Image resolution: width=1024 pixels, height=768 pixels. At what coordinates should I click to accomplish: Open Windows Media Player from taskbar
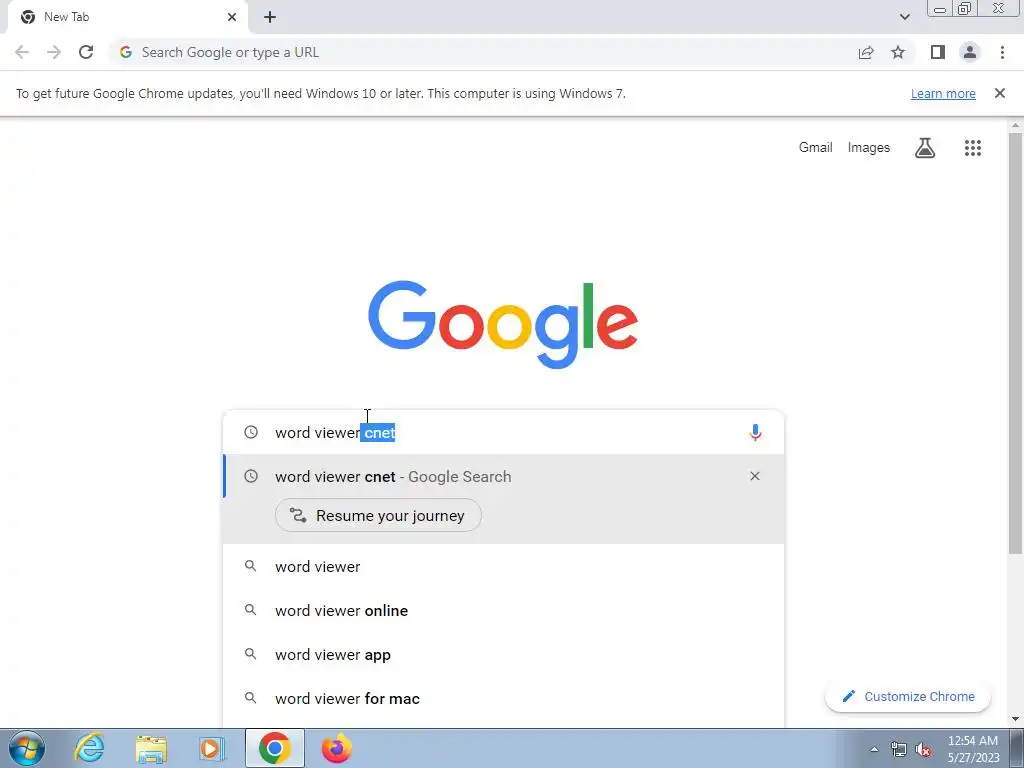tap(212, 749)
